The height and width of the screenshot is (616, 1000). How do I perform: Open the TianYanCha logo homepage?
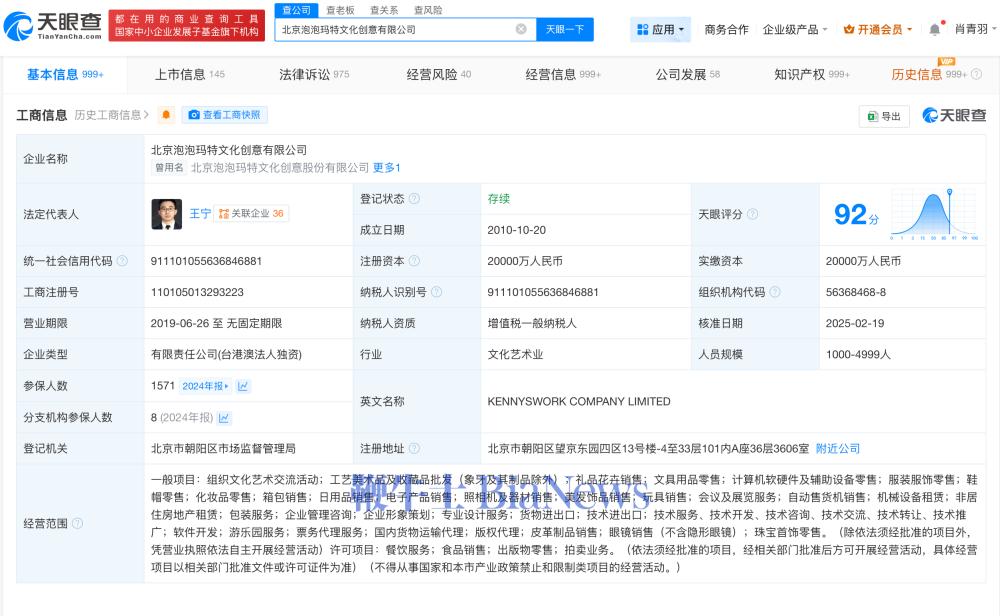[52, 26]
